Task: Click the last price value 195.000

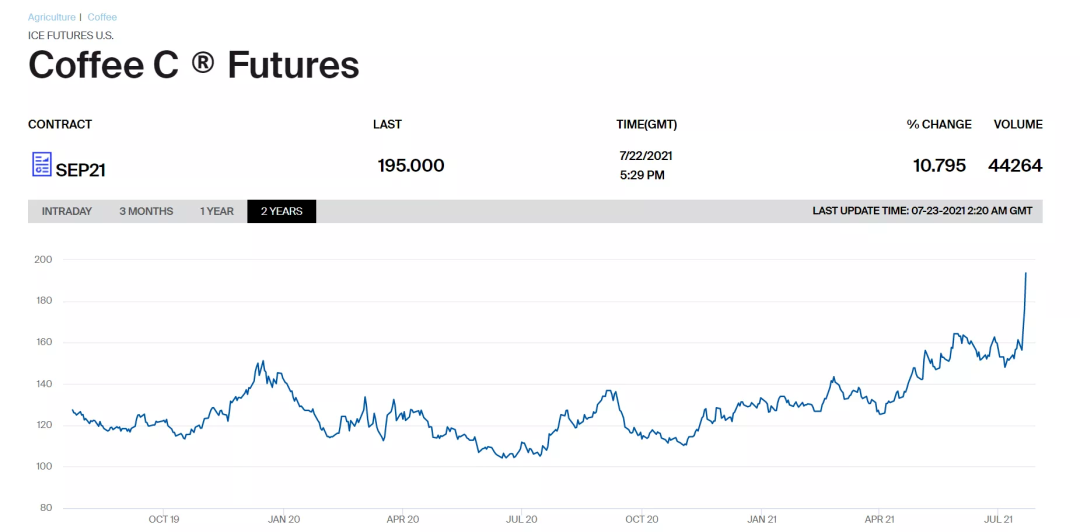Action: [x=411, y=165]
